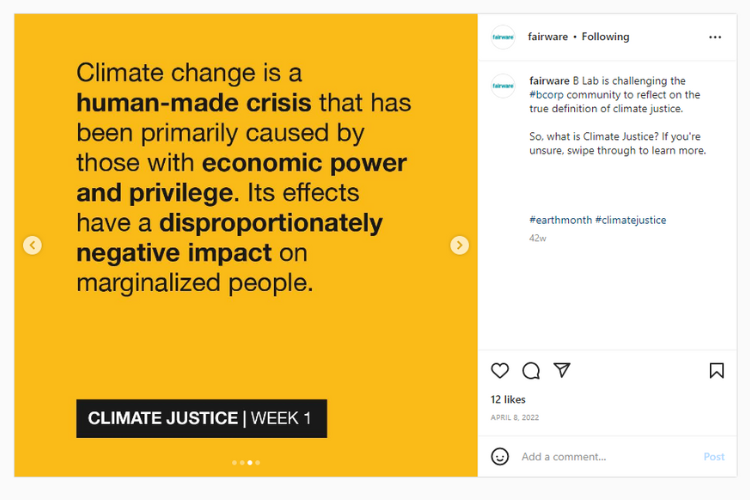Click the Post comment button
The height and width of the screenshot is (500, 750).
pyautogui.click(x=714, y=456)
